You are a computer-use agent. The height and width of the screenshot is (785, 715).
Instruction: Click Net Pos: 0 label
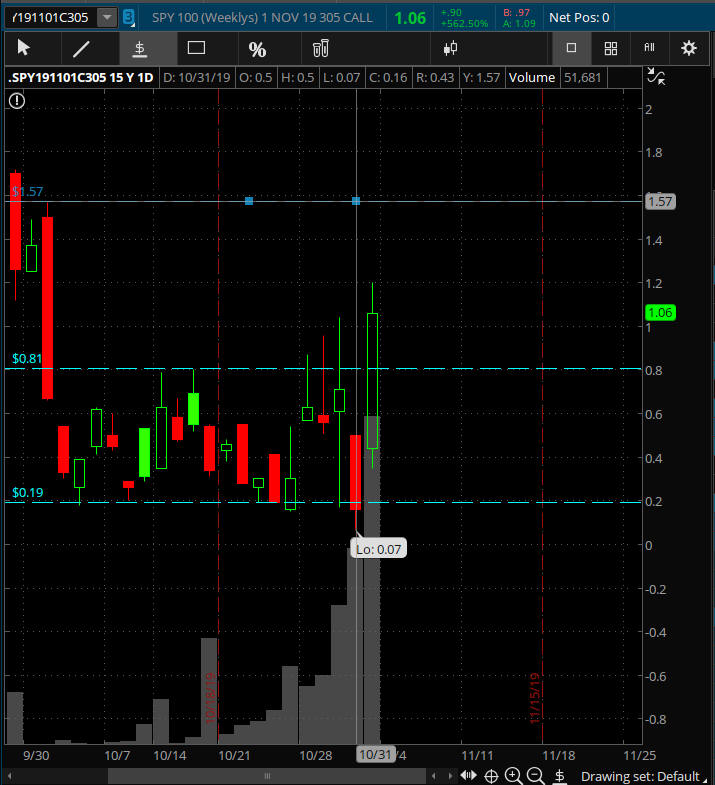[579, 18]
